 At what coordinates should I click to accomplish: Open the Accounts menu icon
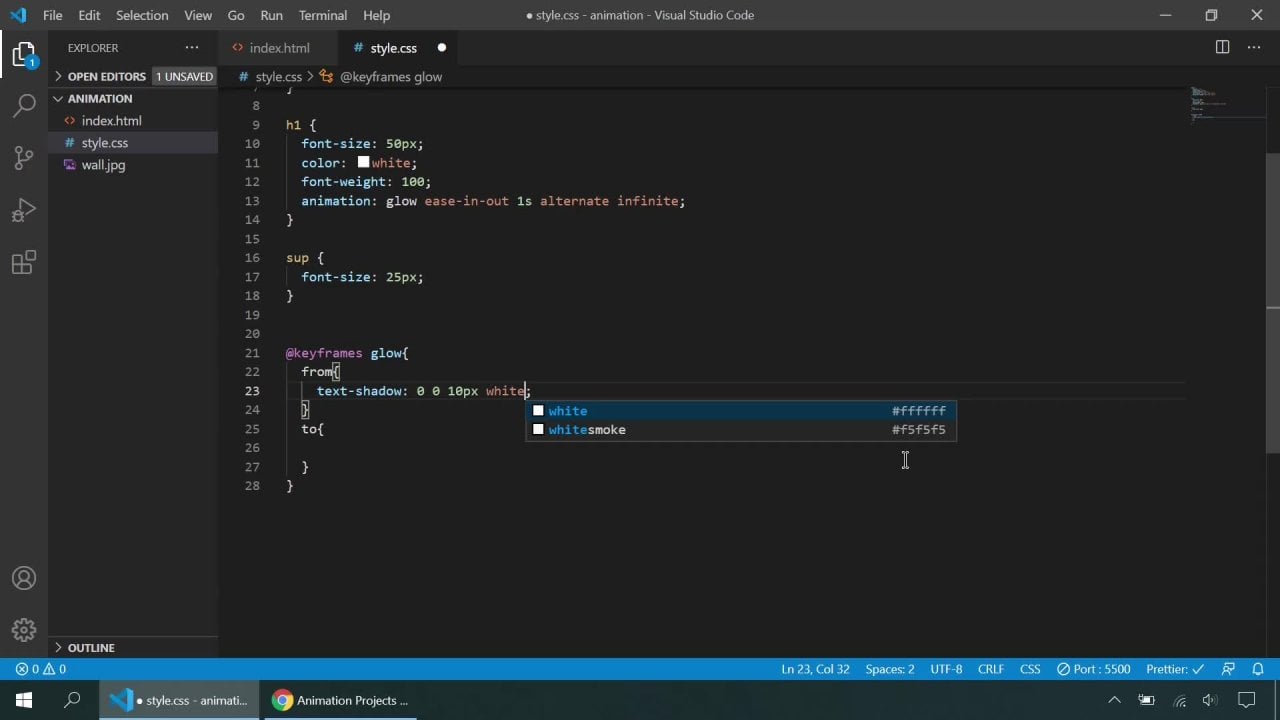[x=24, y=579]
